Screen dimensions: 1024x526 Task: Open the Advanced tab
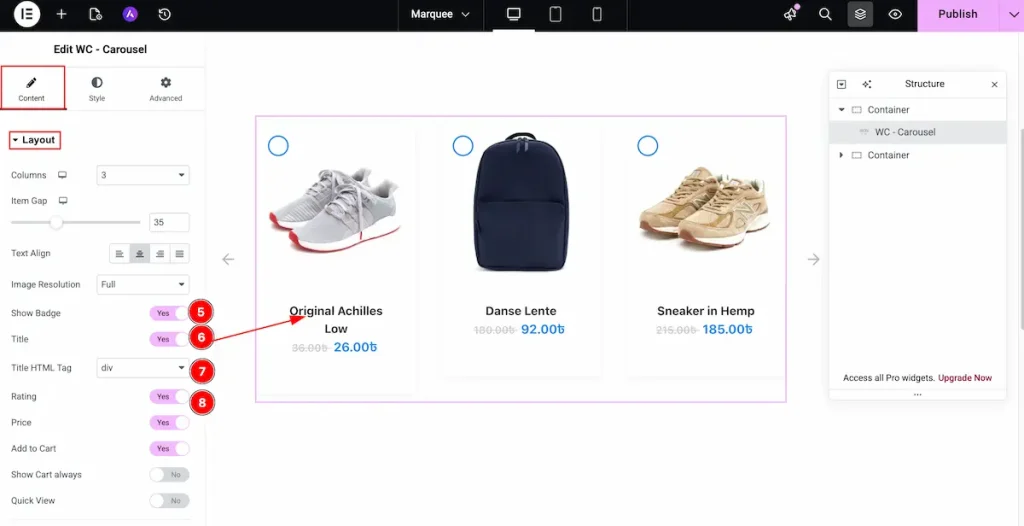pyautogui.click(x=166, y=89)
